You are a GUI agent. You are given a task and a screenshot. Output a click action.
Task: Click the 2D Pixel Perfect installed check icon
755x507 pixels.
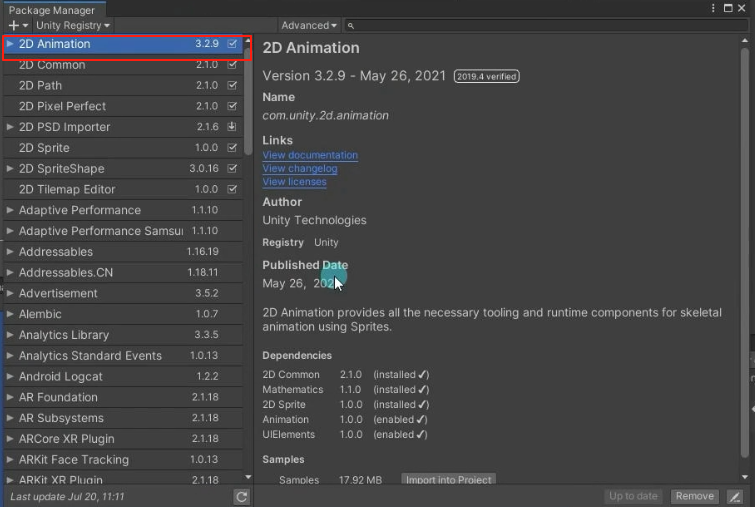point(232,106)
